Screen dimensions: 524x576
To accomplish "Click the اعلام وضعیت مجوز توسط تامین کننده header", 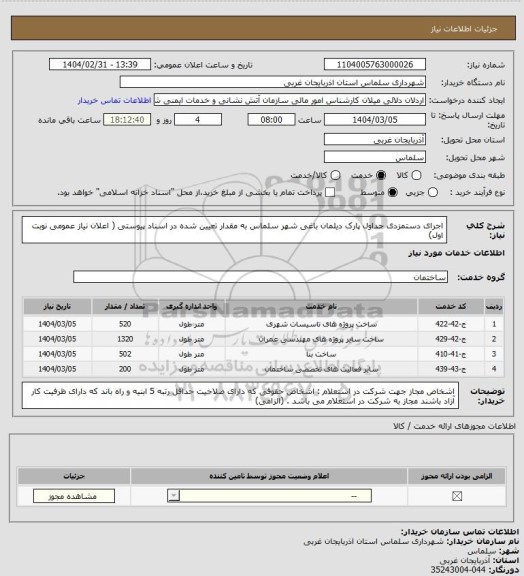I will (269, 476).
